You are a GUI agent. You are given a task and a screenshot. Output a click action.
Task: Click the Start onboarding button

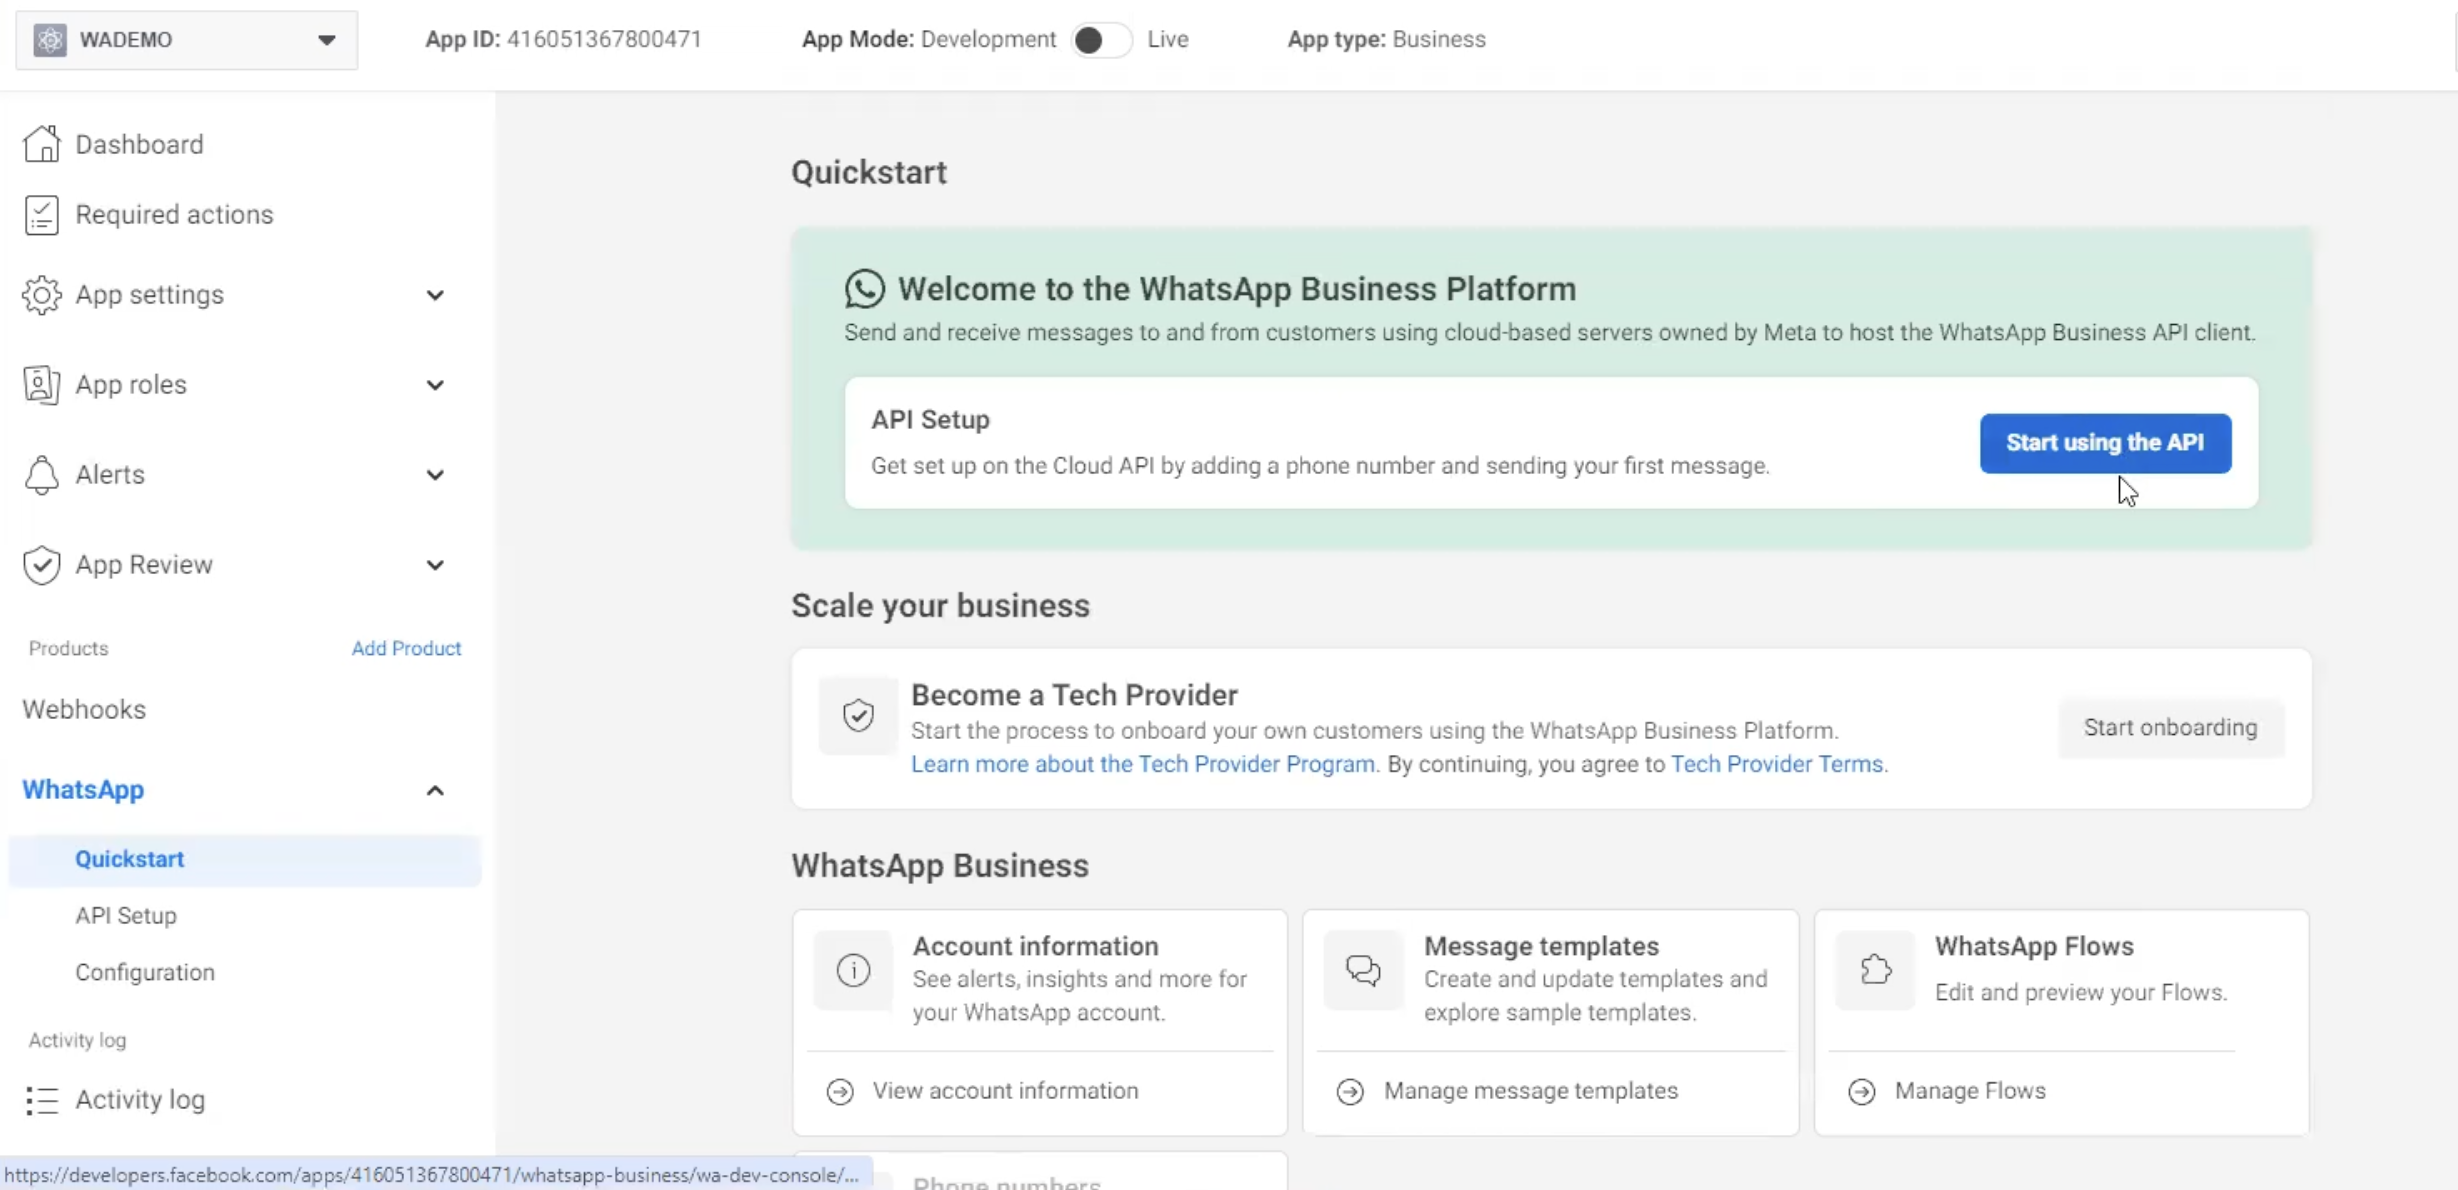tap(2170, 728)
